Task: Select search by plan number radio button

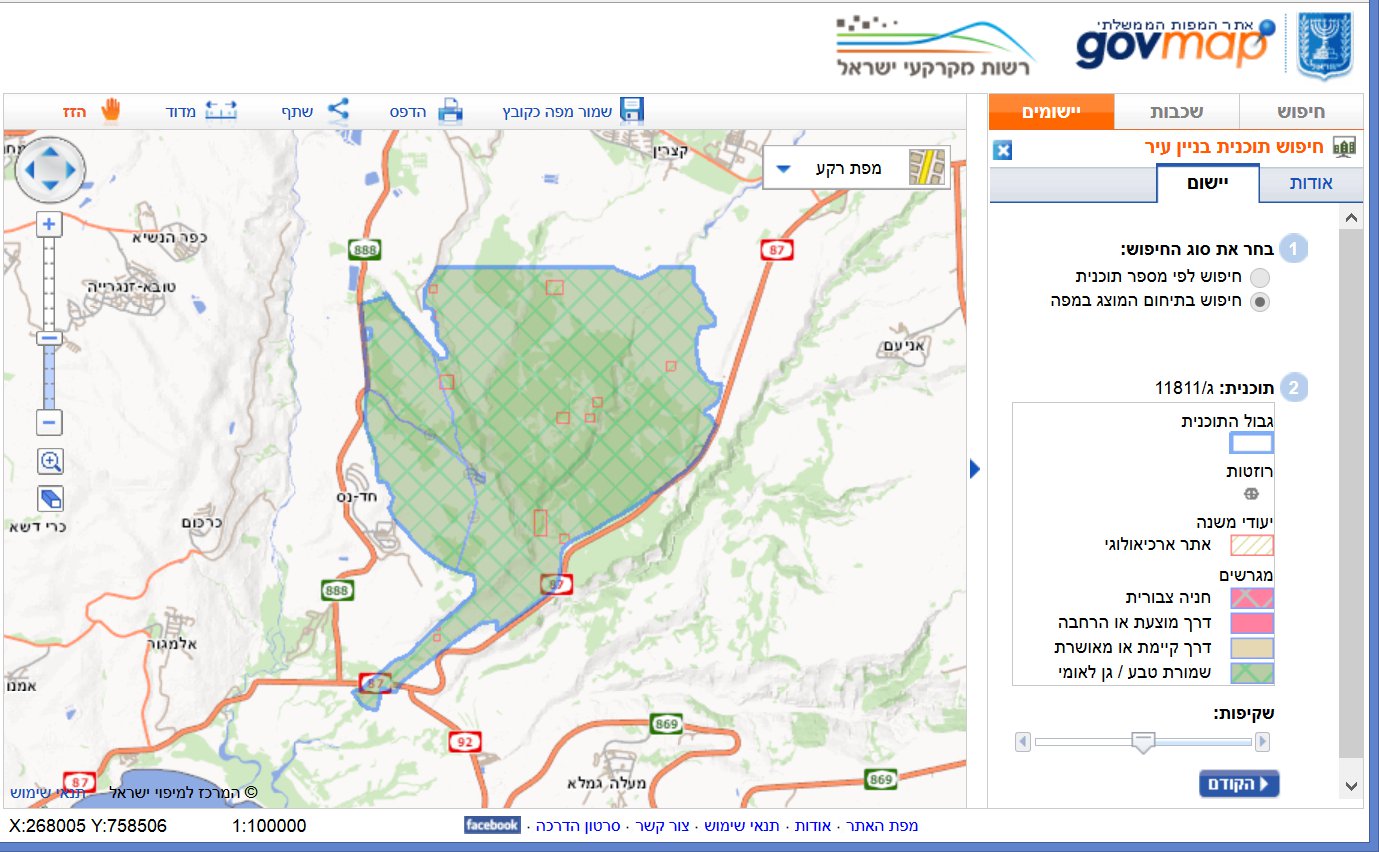Action: (1261, 277)
